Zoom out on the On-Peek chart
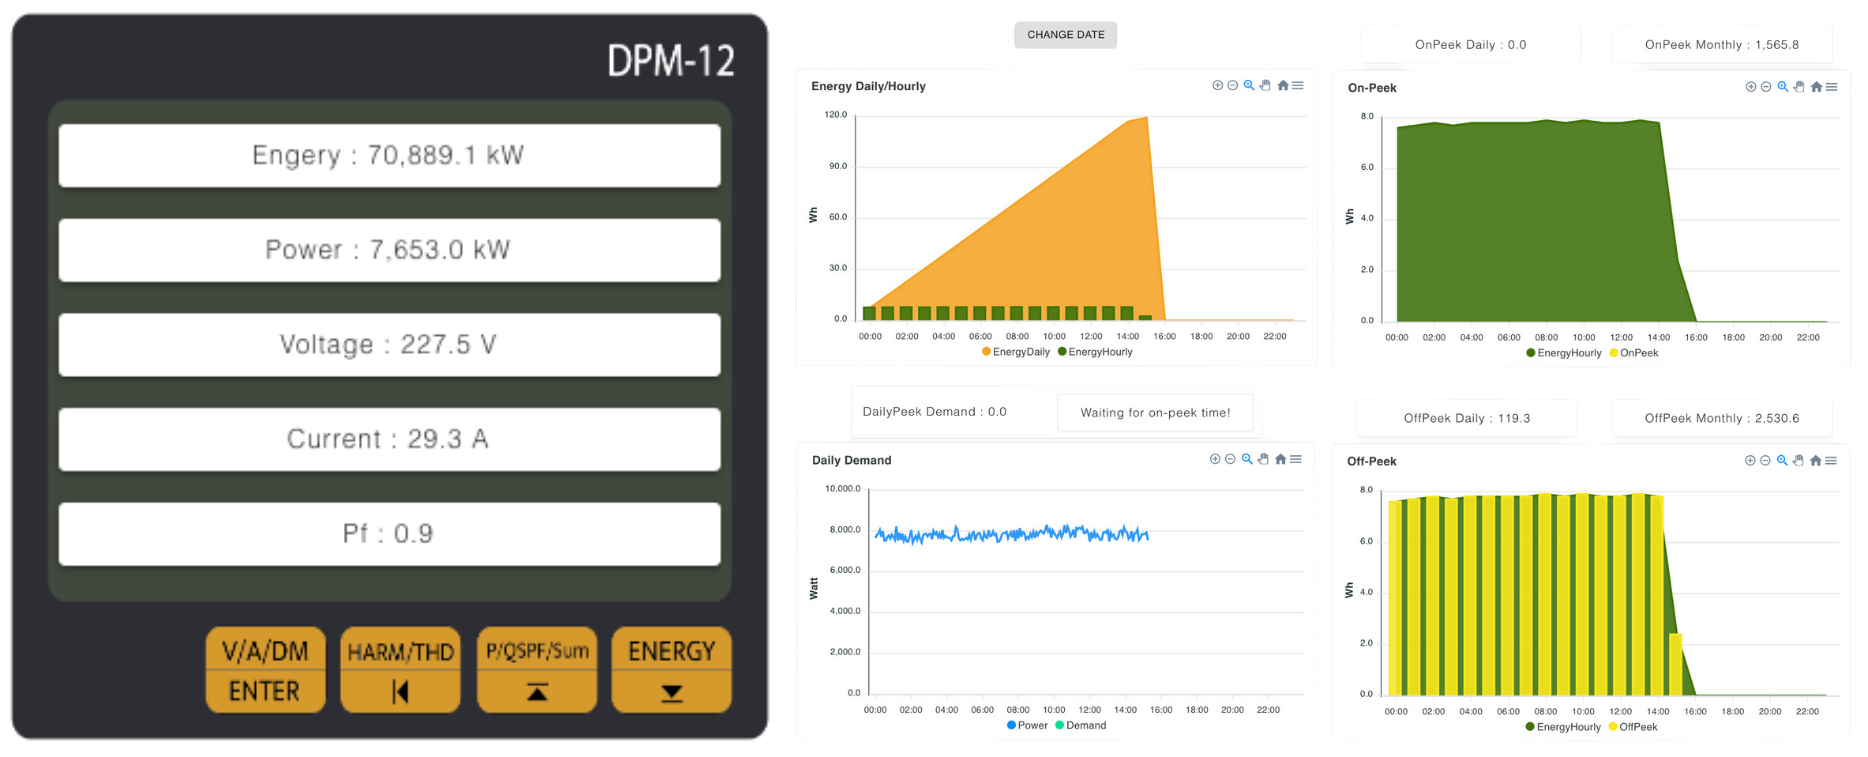 pyautogui.click(x=1766, y=87)
